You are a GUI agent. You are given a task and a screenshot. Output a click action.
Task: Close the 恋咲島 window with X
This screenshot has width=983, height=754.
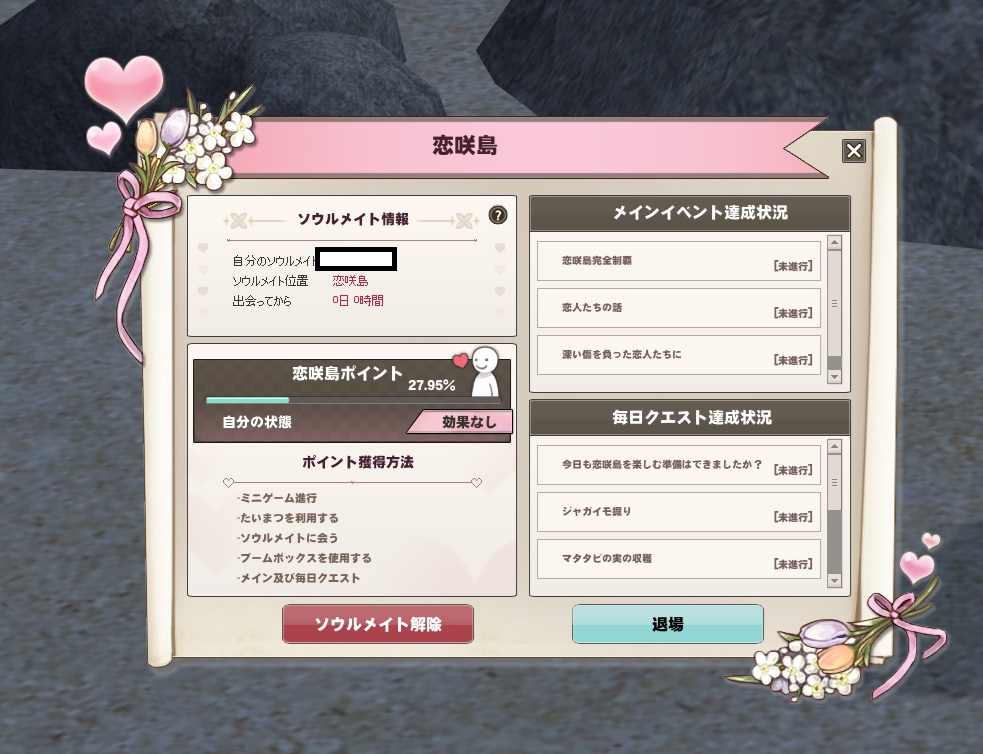854,150
